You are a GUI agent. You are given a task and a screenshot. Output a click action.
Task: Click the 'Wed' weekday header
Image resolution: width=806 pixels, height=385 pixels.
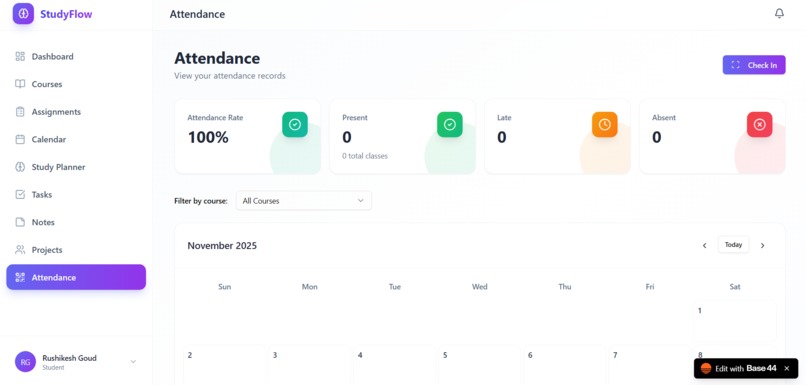480,287
